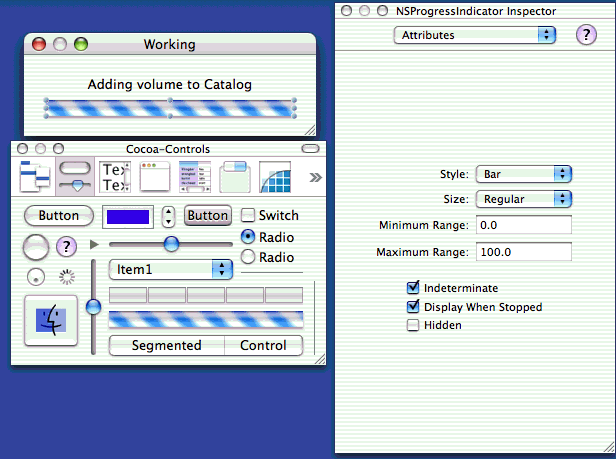Click the square bevel Button
This screenshot has height=459, width=616.
pyautogui.click(x=208, y=215)
